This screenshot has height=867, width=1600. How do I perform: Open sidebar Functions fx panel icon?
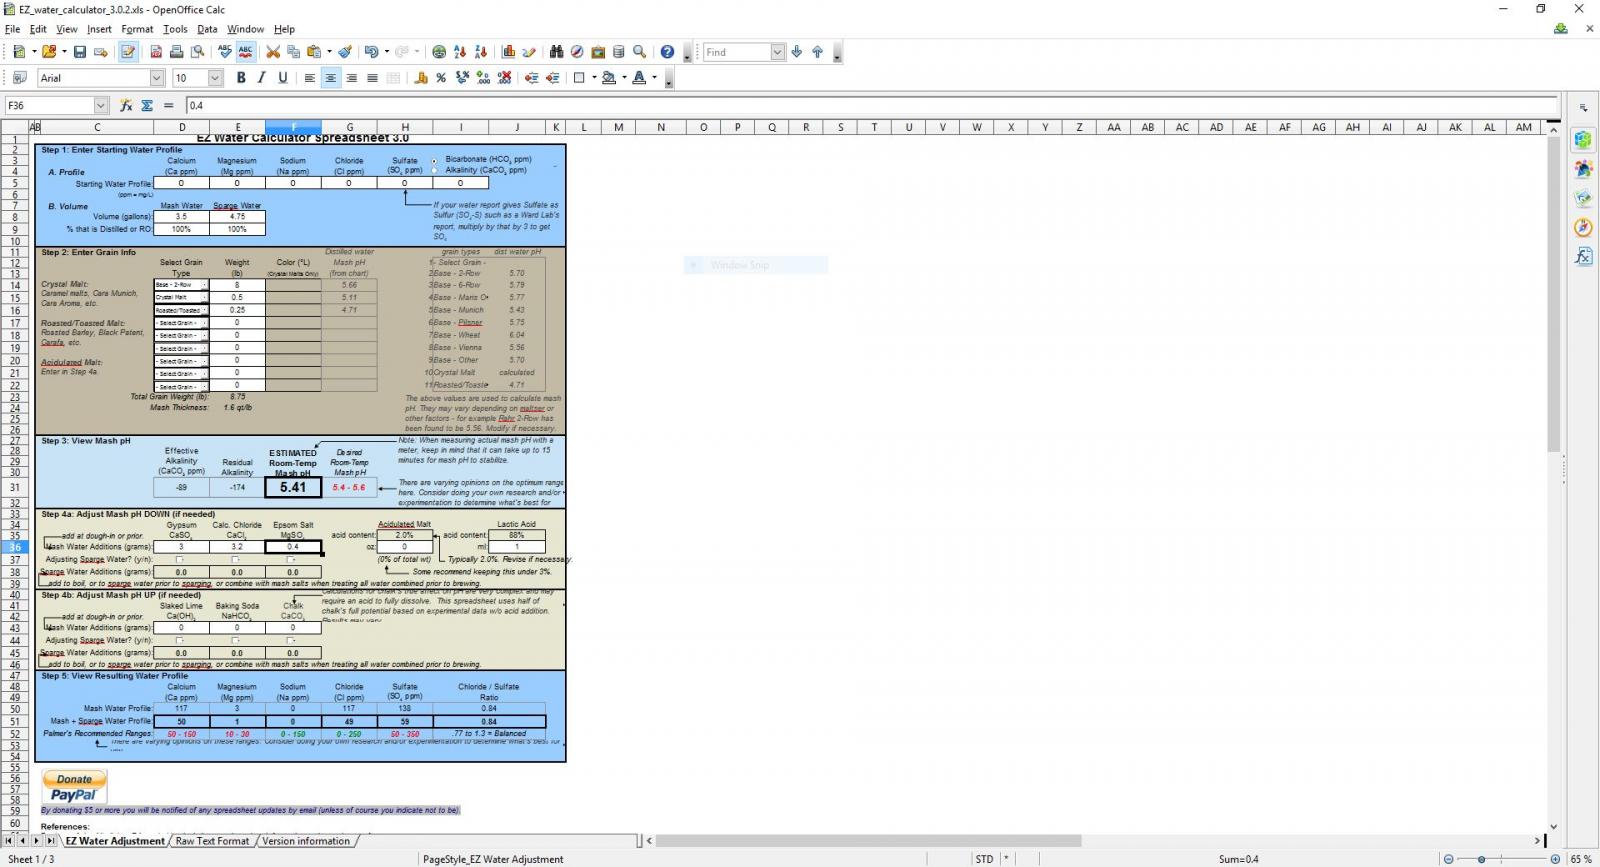(x=1583, y=257)
